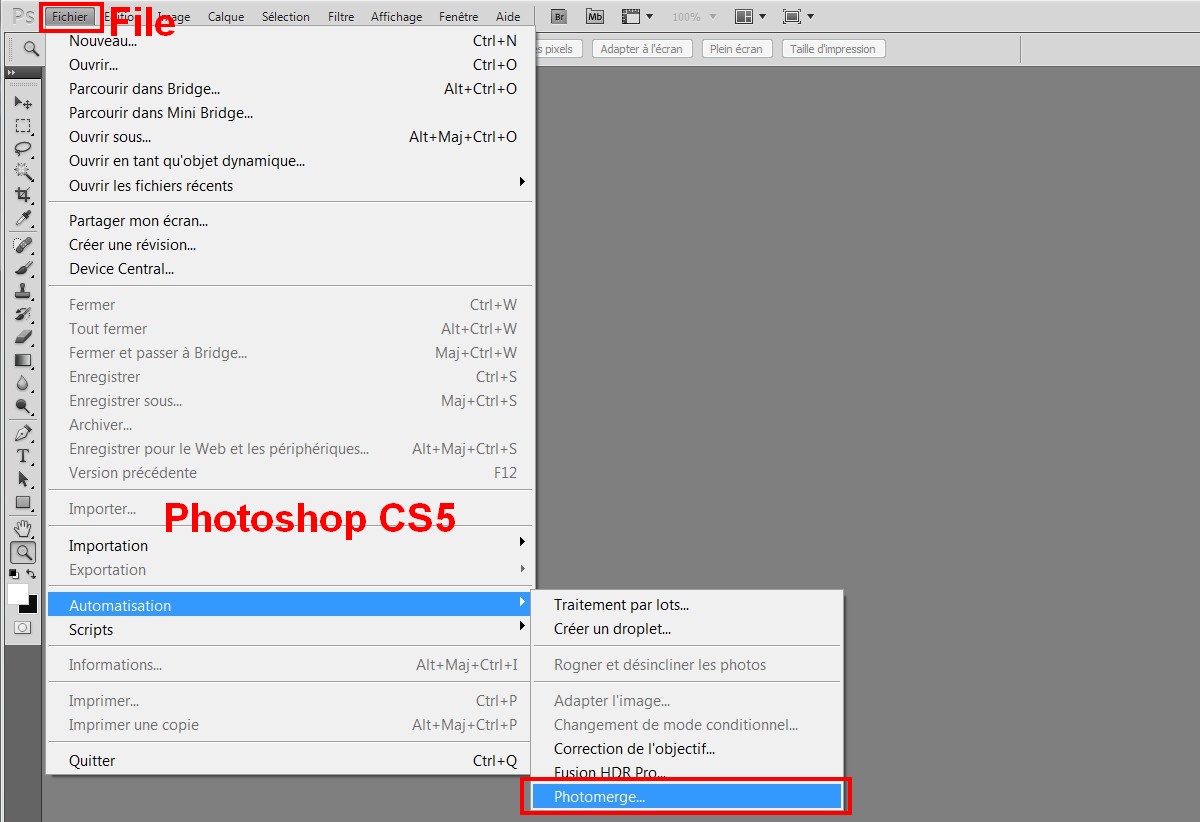The height and width of the screenshot is (822, 1200).
Task: Choose Partager mon écran...
Action: pyautogui.click(x=291, y=221)
